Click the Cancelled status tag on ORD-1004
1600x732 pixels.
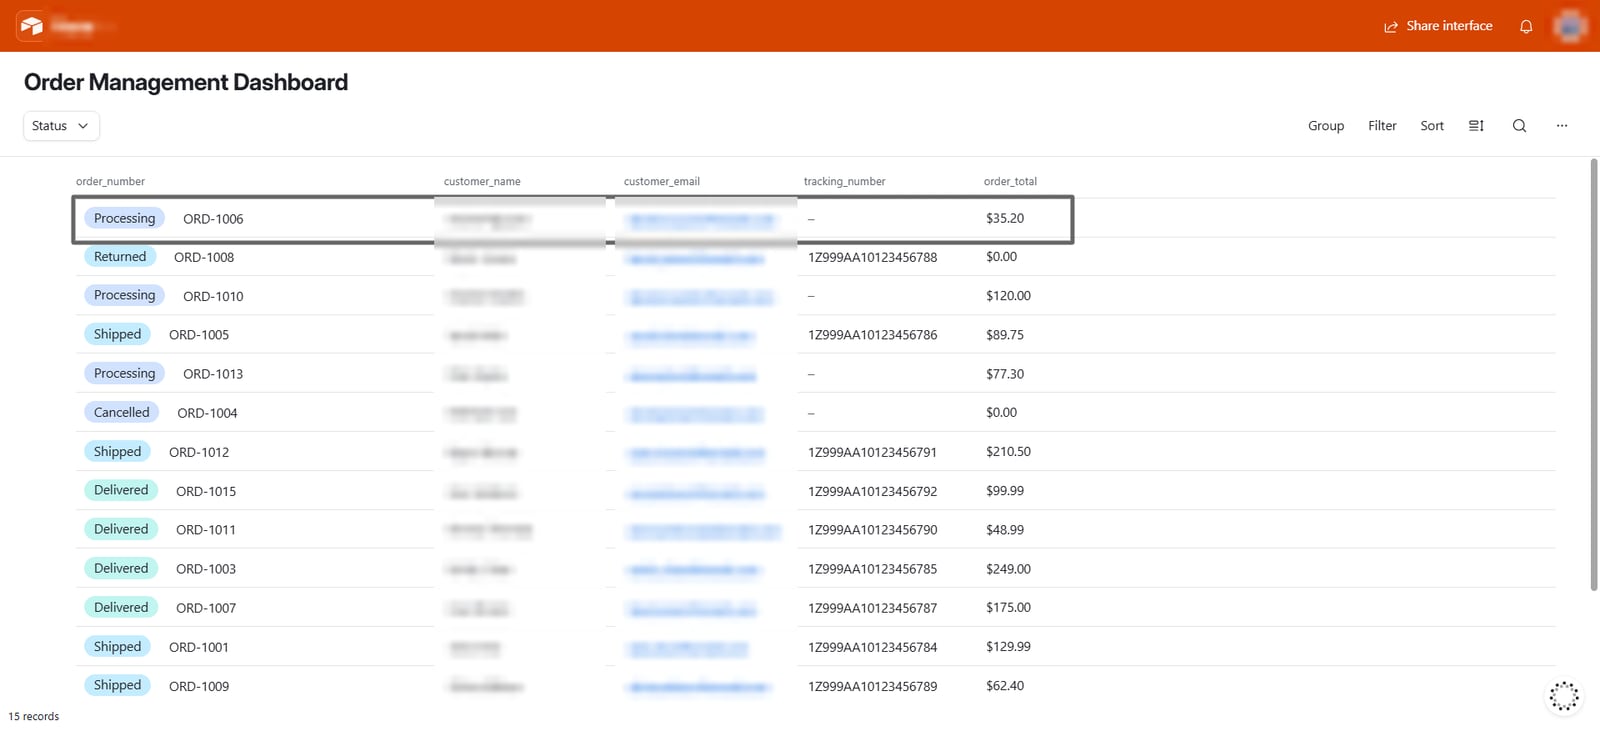tap(121, 413)
